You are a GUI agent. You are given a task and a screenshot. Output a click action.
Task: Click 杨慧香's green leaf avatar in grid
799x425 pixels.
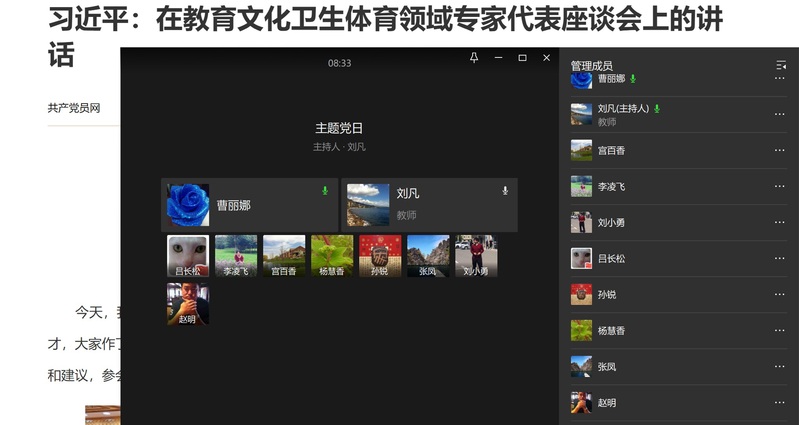coord(332,256)
